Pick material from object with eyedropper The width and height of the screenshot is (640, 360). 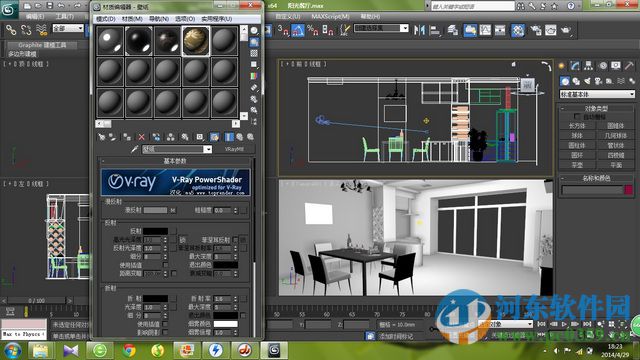pos(134,149)
